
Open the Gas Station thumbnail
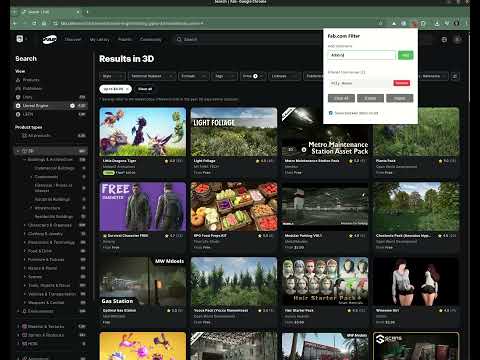[143, 281]
